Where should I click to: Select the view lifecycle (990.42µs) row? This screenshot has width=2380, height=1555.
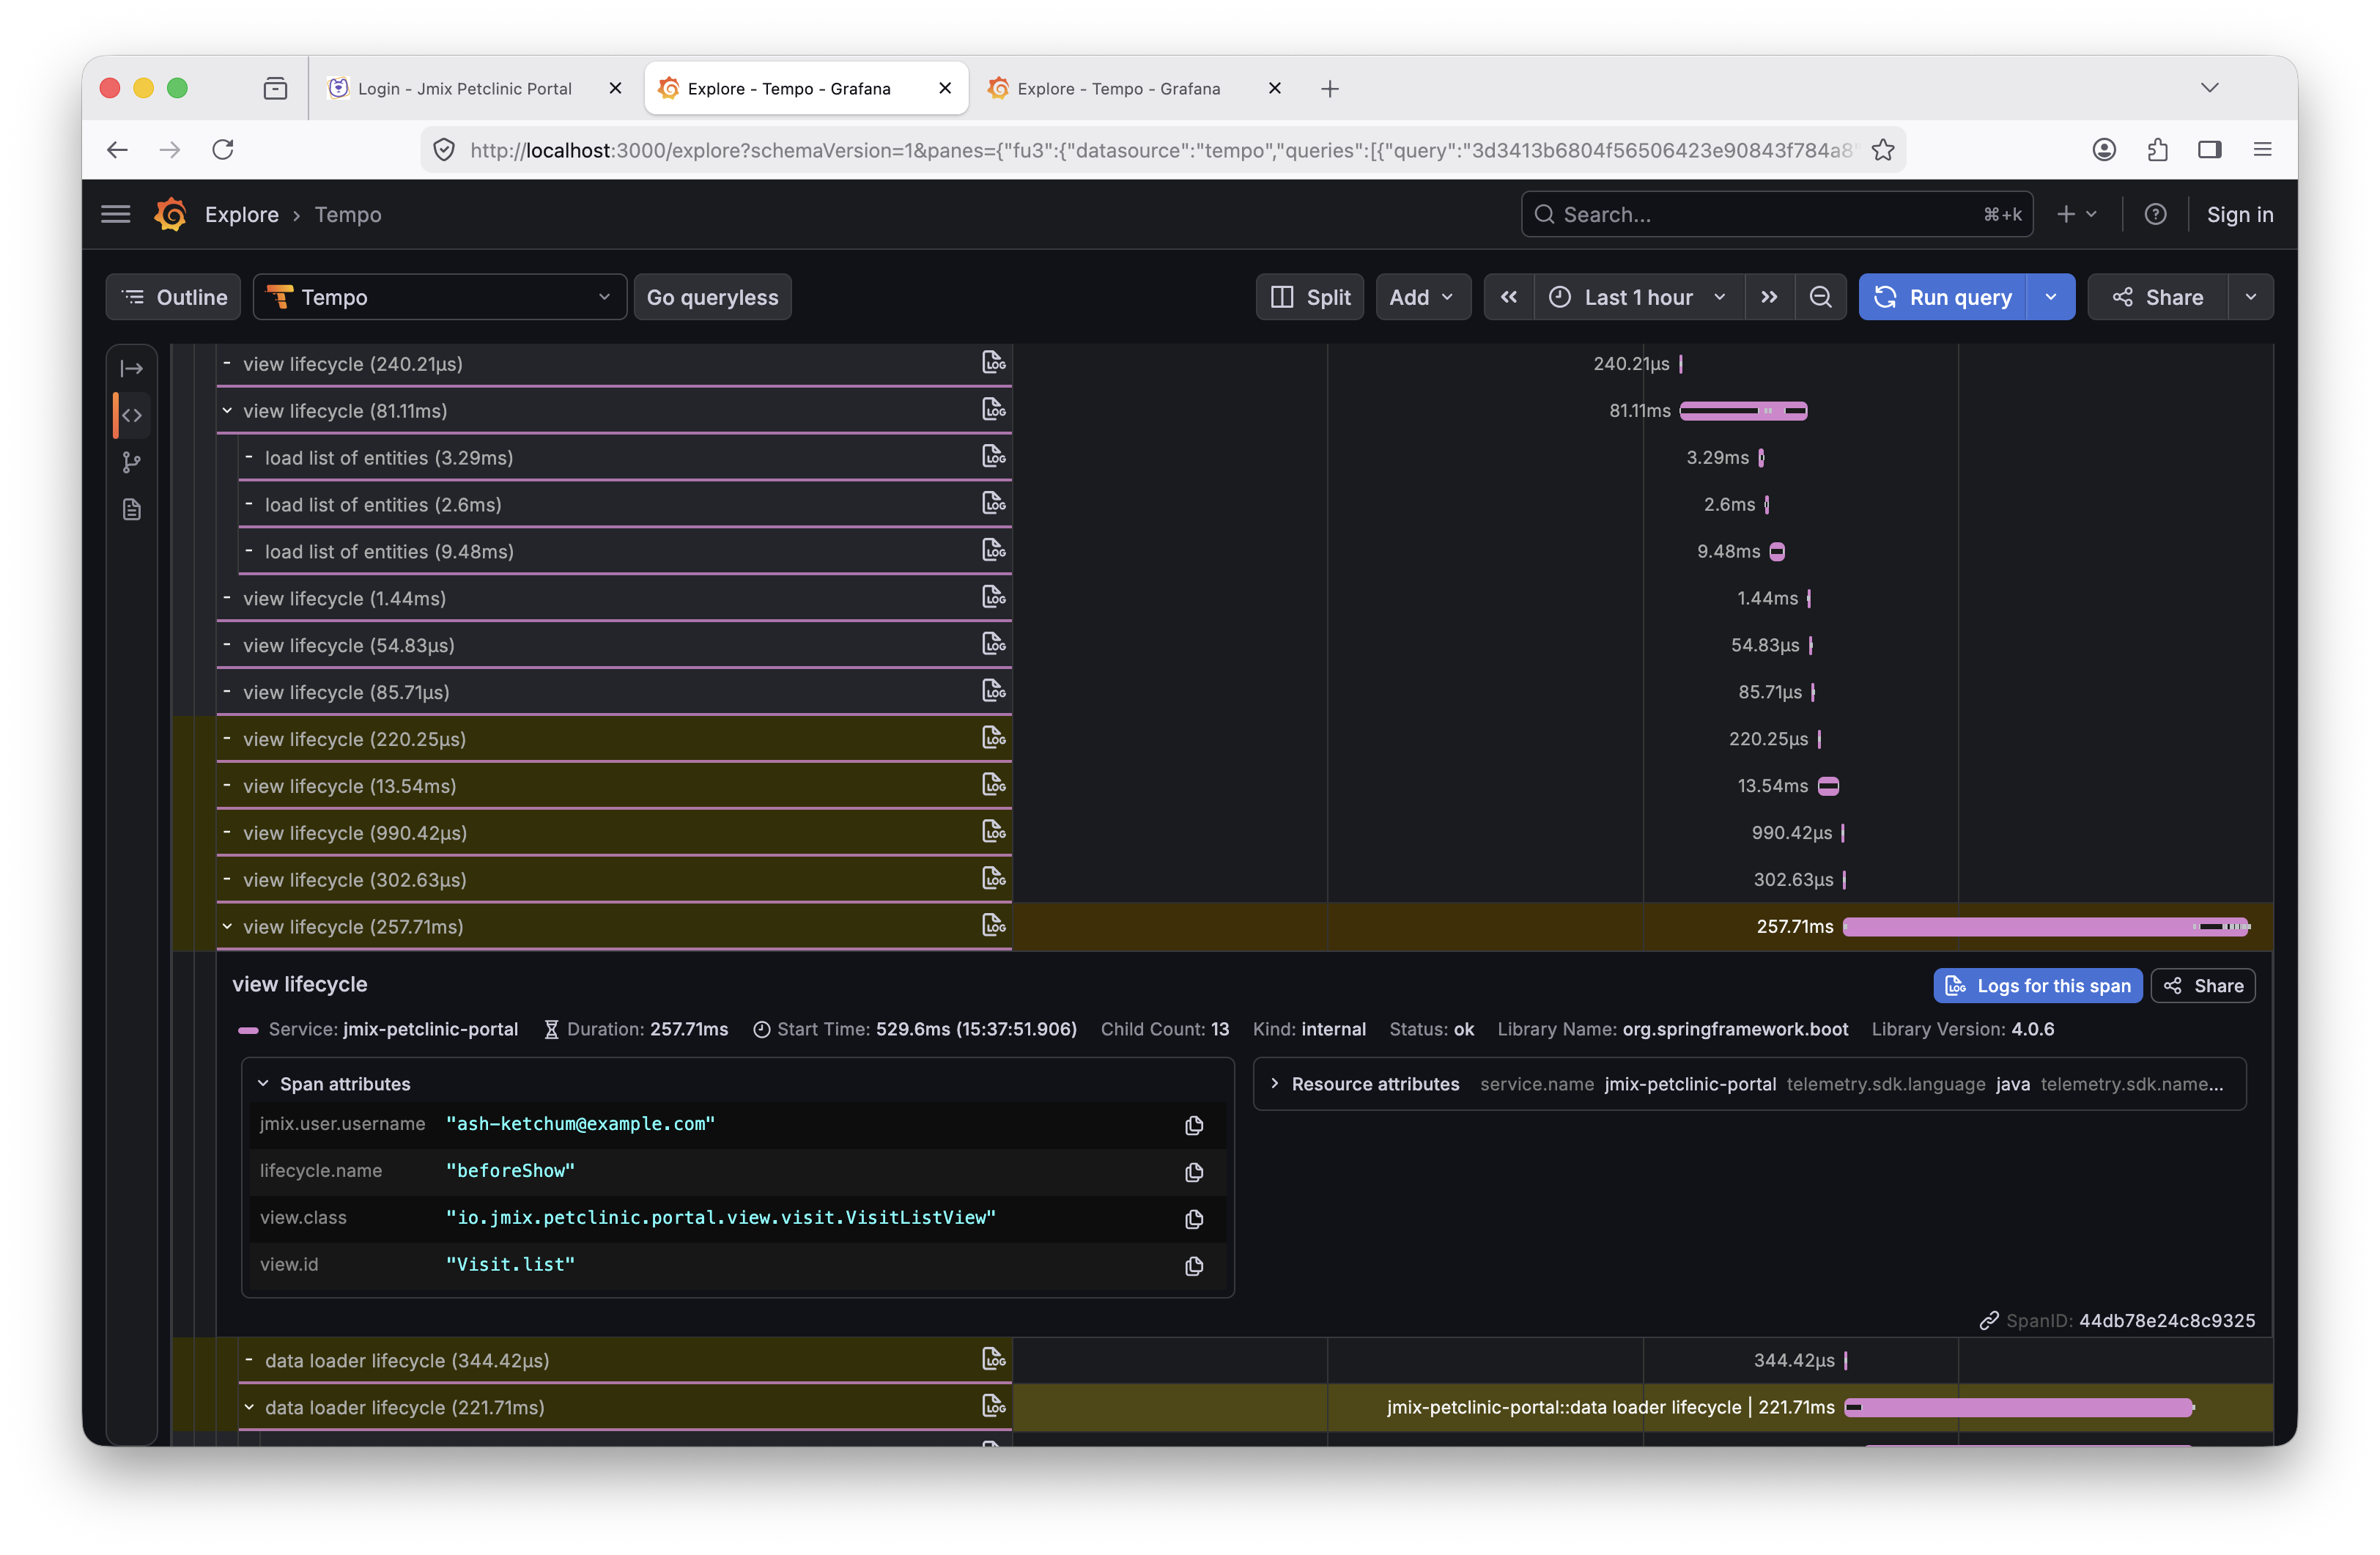614,832
